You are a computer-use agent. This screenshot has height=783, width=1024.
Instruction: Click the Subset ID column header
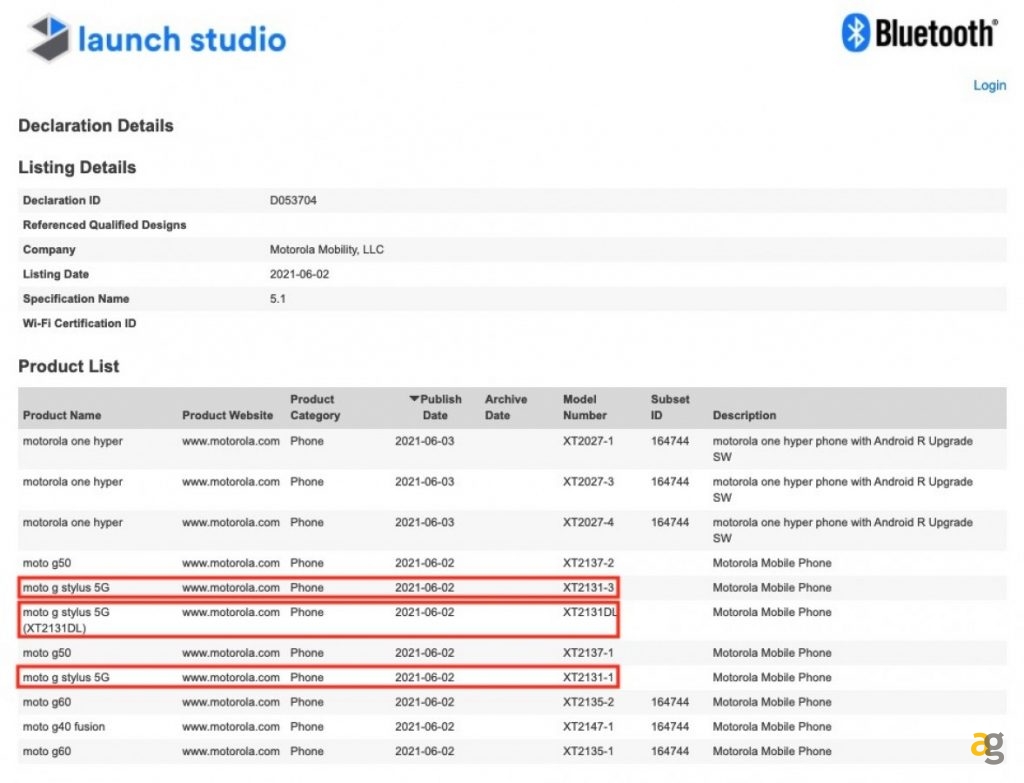670,407
